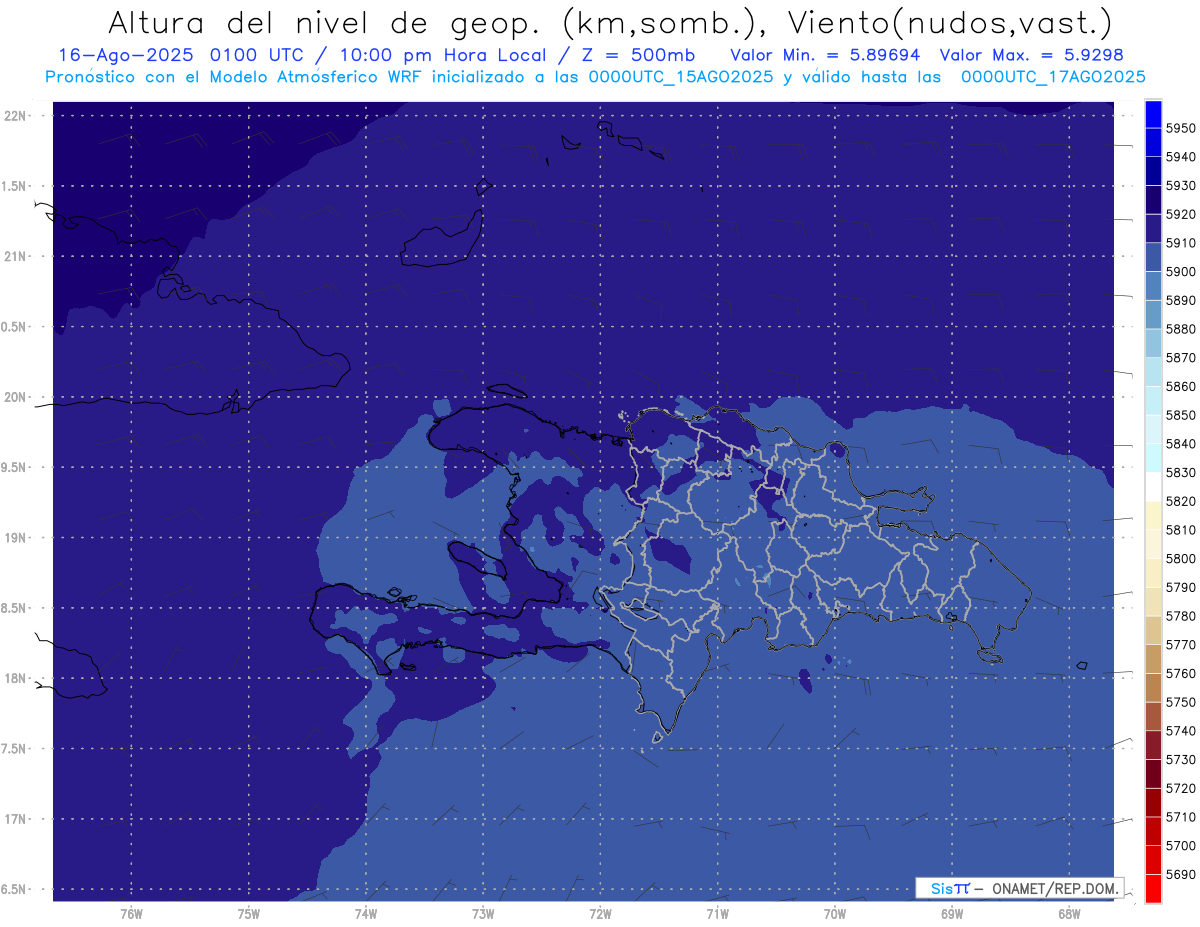Click the 9.5N latitude axis label

pos(15,468)
